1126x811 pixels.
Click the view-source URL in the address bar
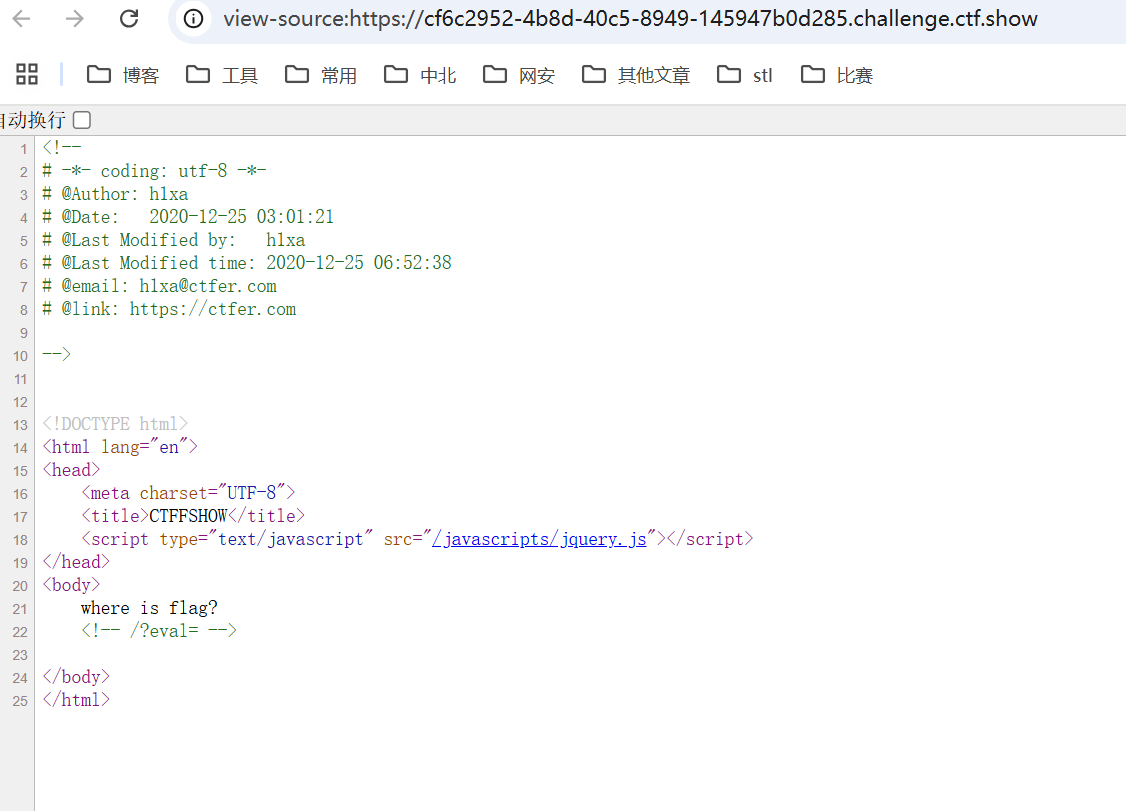click(x=630, y=19)
